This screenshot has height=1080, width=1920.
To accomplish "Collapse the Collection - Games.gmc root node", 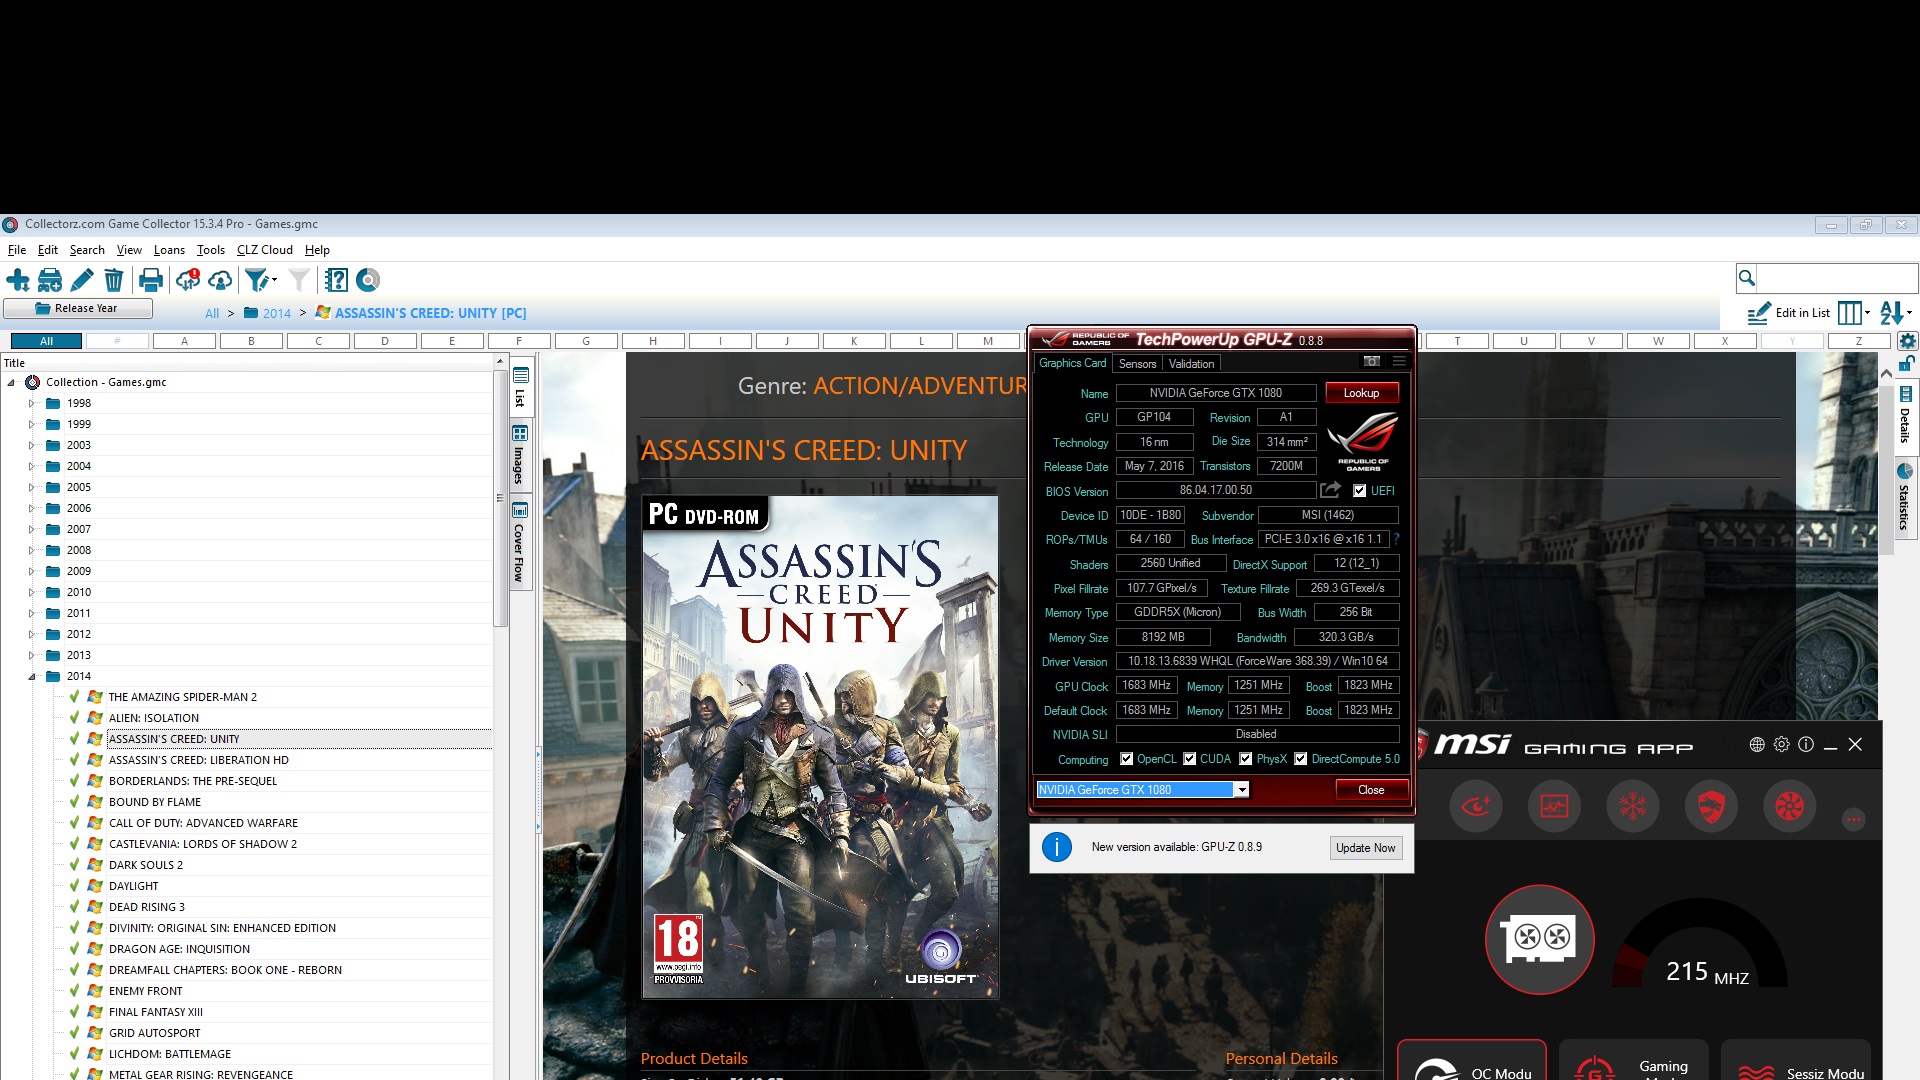I will 11,382.
